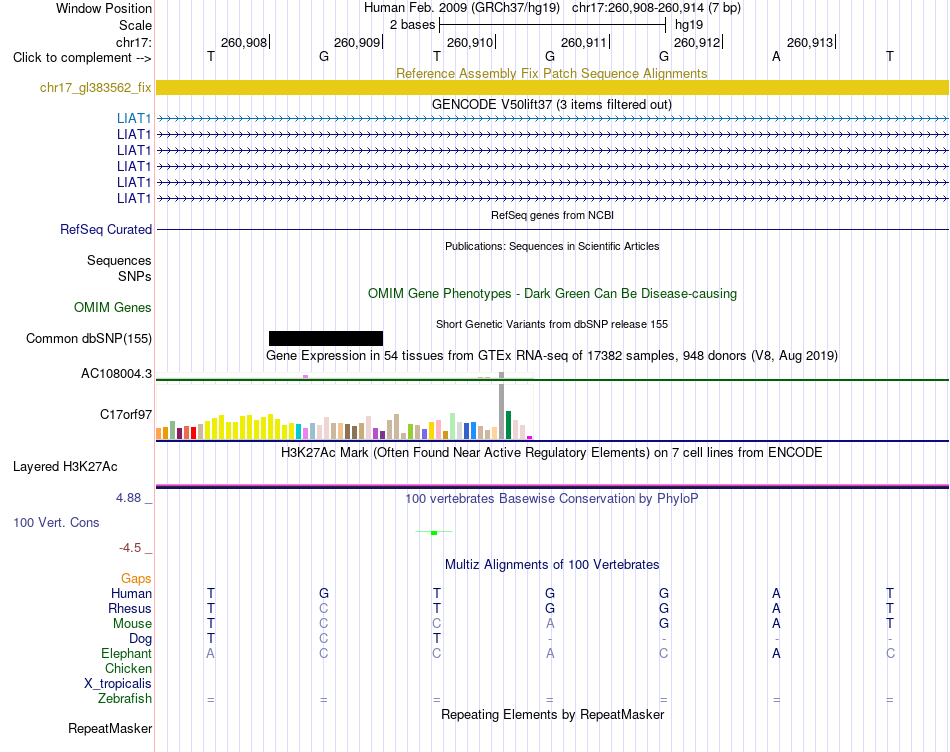Click '100 vertebrates Basewise Conservation by PhyloP' title

552,498
